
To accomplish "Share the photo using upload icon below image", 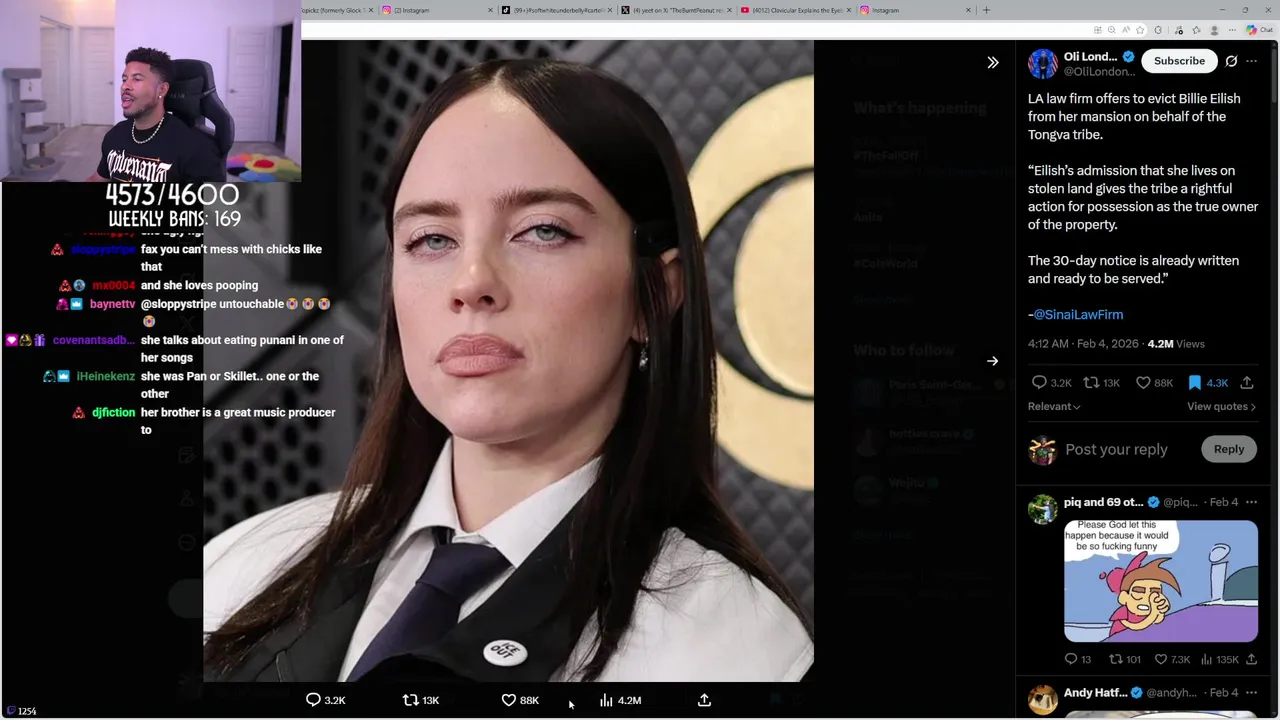I will 704,700.
